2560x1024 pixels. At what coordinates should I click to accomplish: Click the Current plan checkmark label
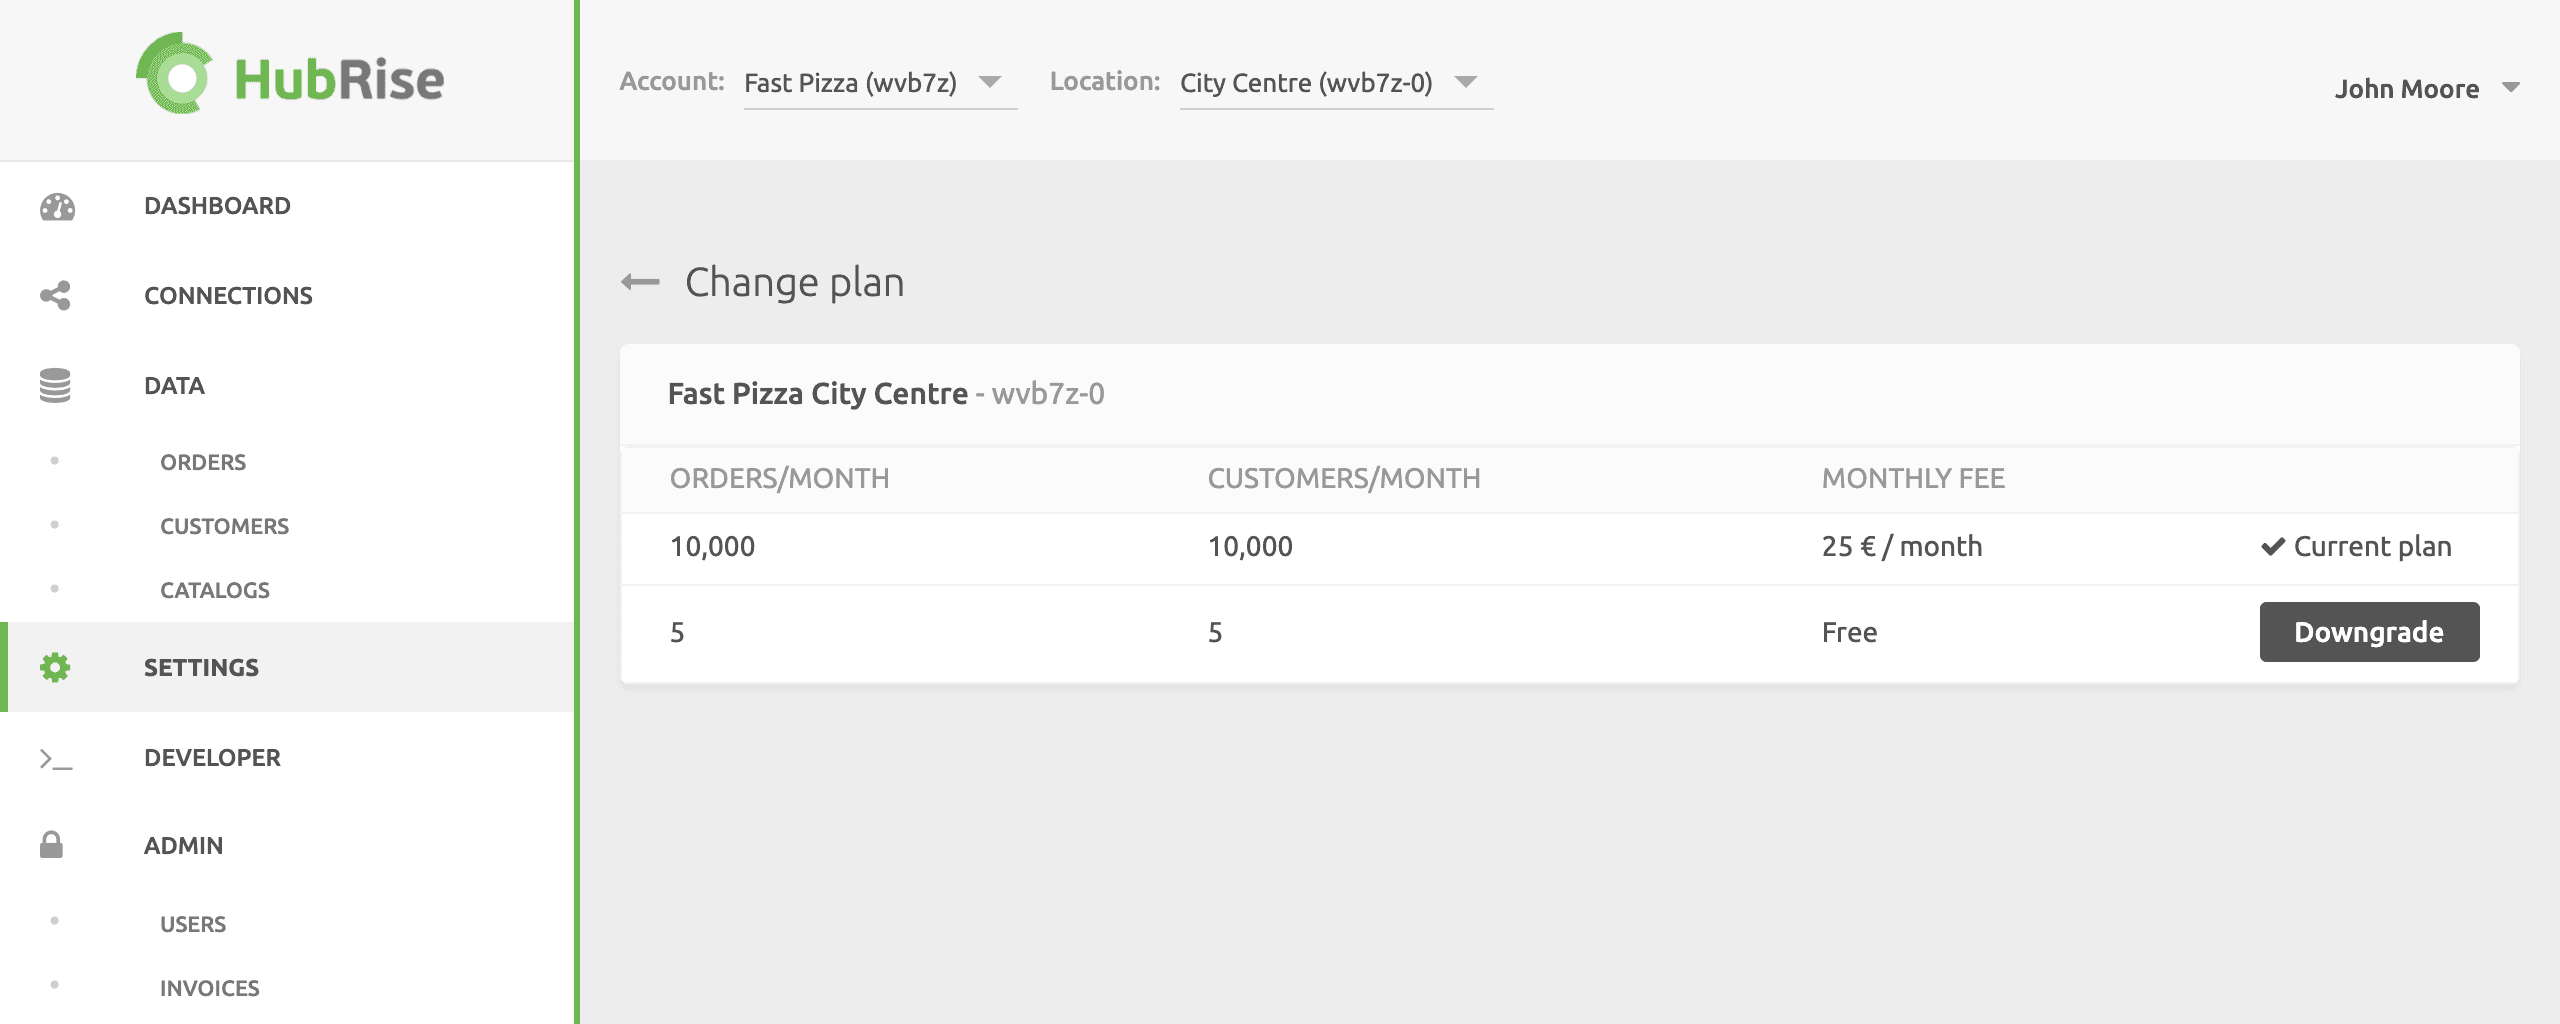(x=2357, y=547)
